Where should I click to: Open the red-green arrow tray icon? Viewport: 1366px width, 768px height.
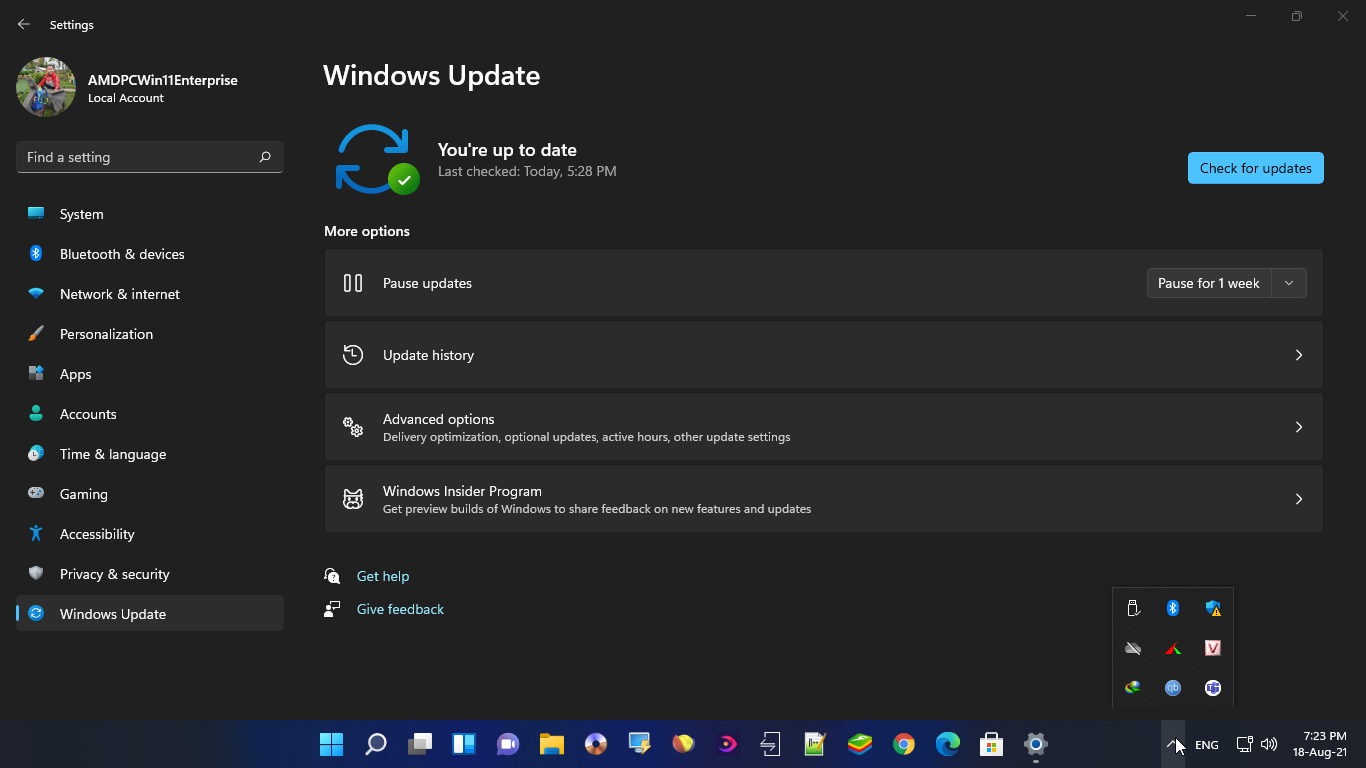(x=1173, y=648)
